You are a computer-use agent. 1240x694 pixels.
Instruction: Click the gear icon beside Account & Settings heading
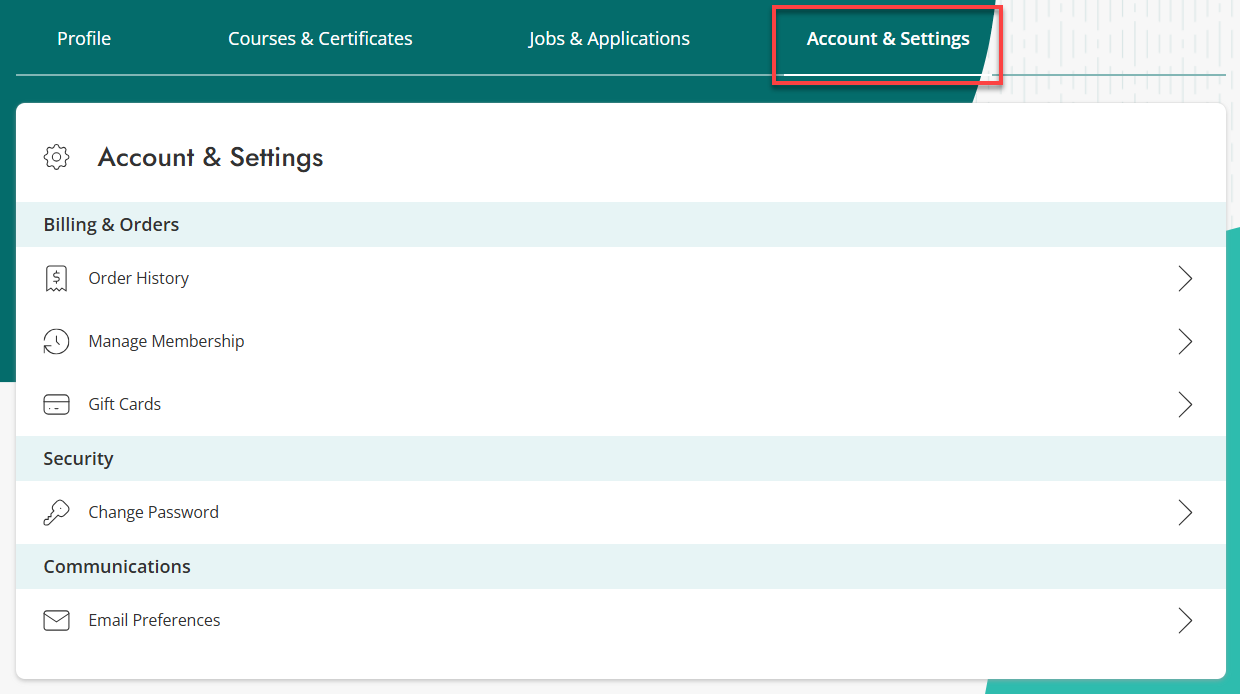pos(57,157)
